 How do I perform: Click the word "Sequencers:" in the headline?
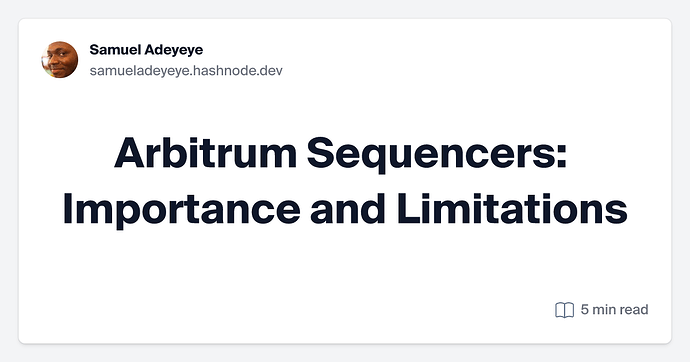(437, 155)
